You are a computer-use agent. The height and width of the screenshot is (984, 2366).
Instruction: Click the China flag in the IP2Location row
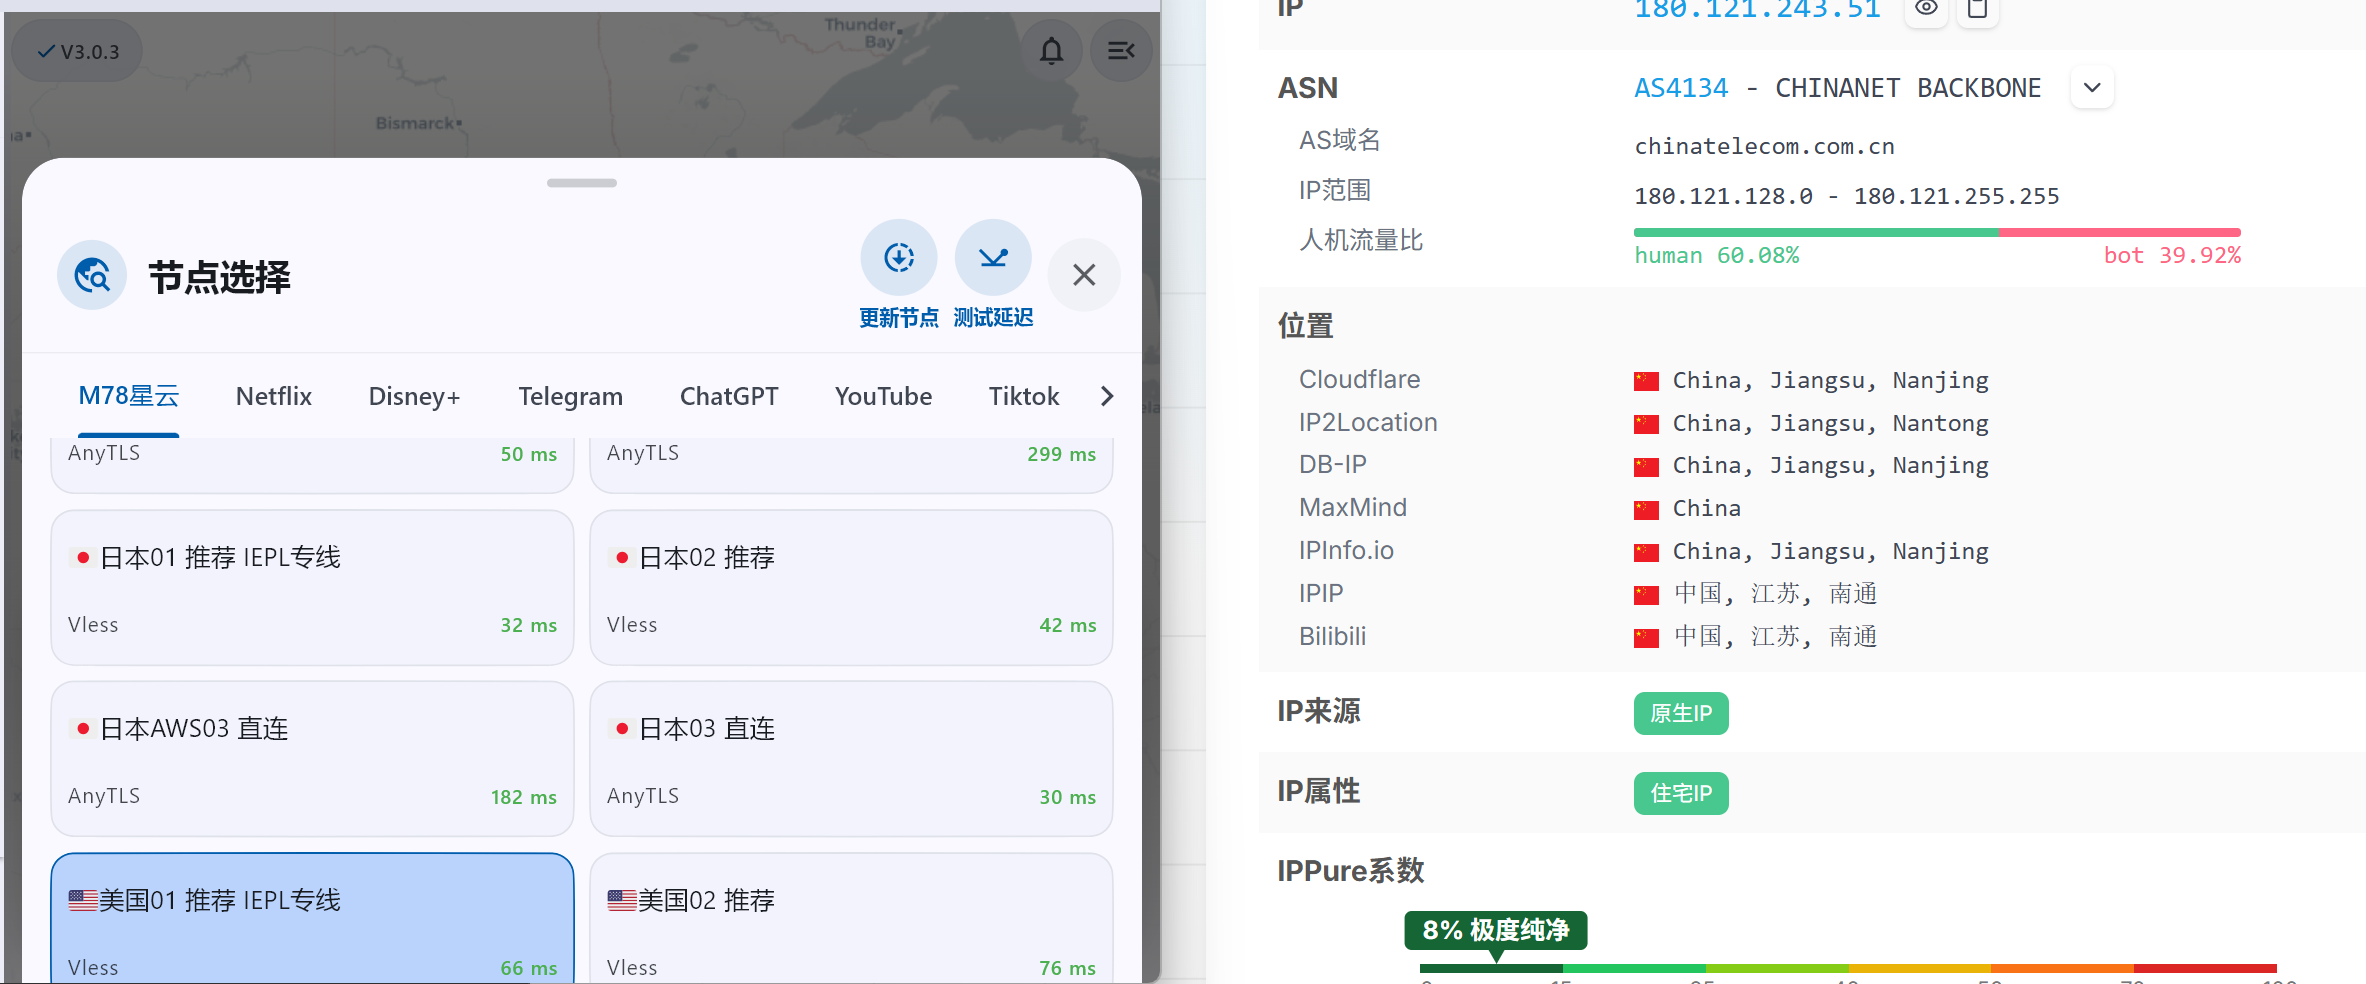click(x=1646, y=424)
